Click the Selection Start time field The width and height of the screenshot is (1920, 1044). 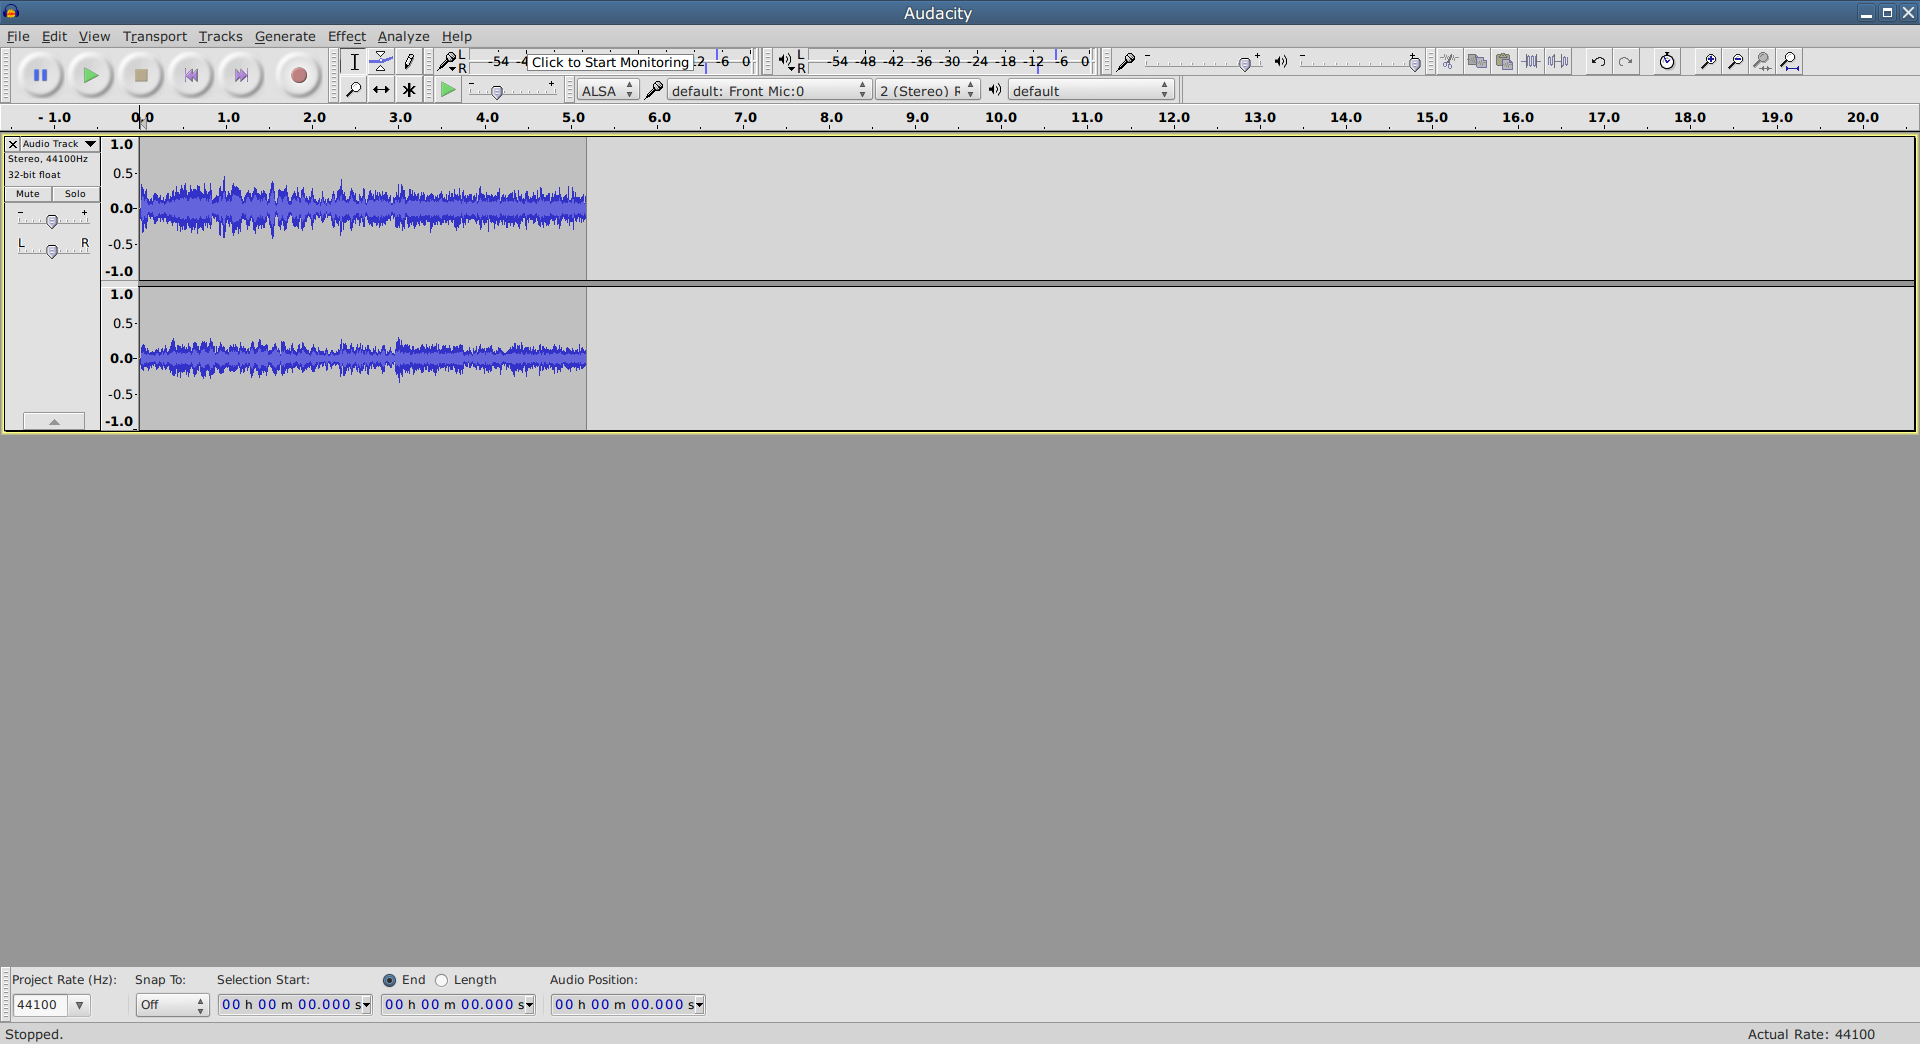point(295,1005)
